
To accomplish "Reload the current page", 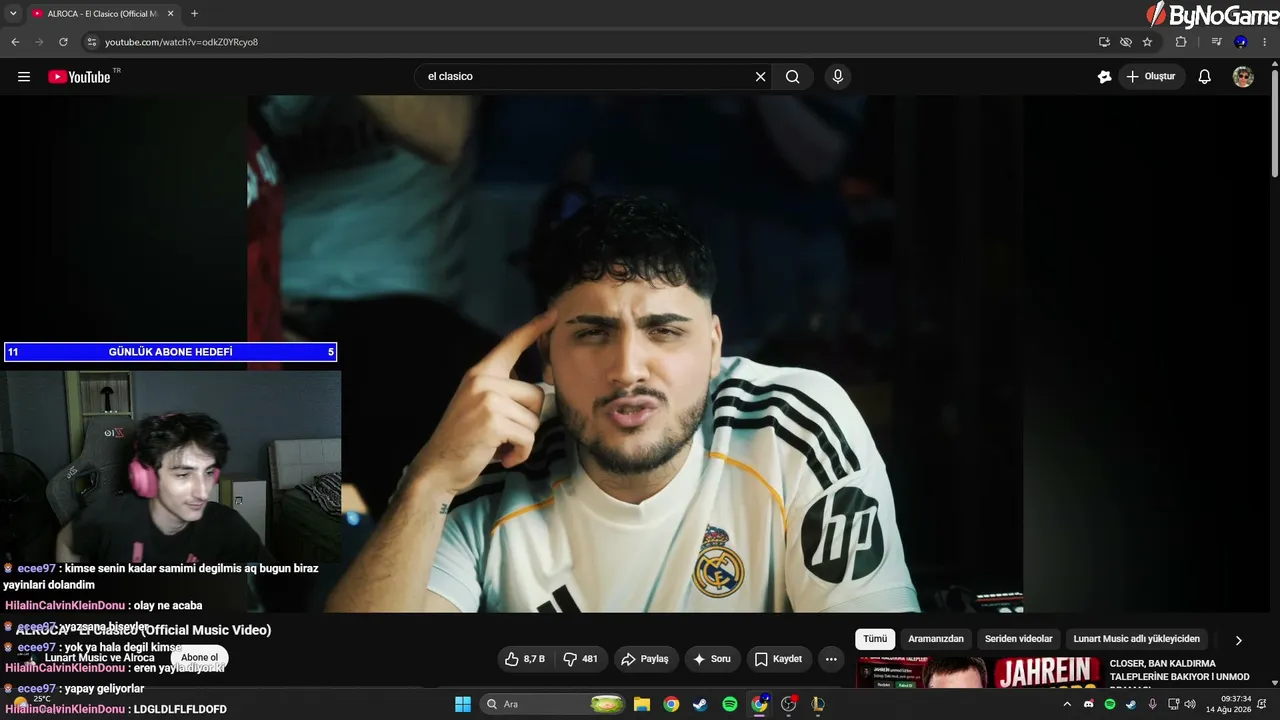I will 63,42.
